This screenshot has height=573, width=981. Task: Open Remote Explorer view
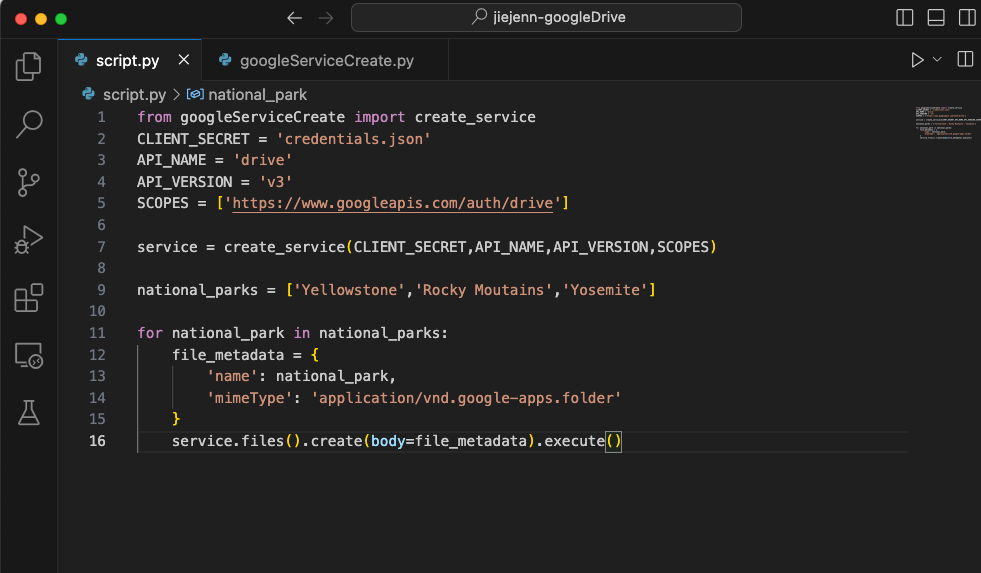pos(28,355)
